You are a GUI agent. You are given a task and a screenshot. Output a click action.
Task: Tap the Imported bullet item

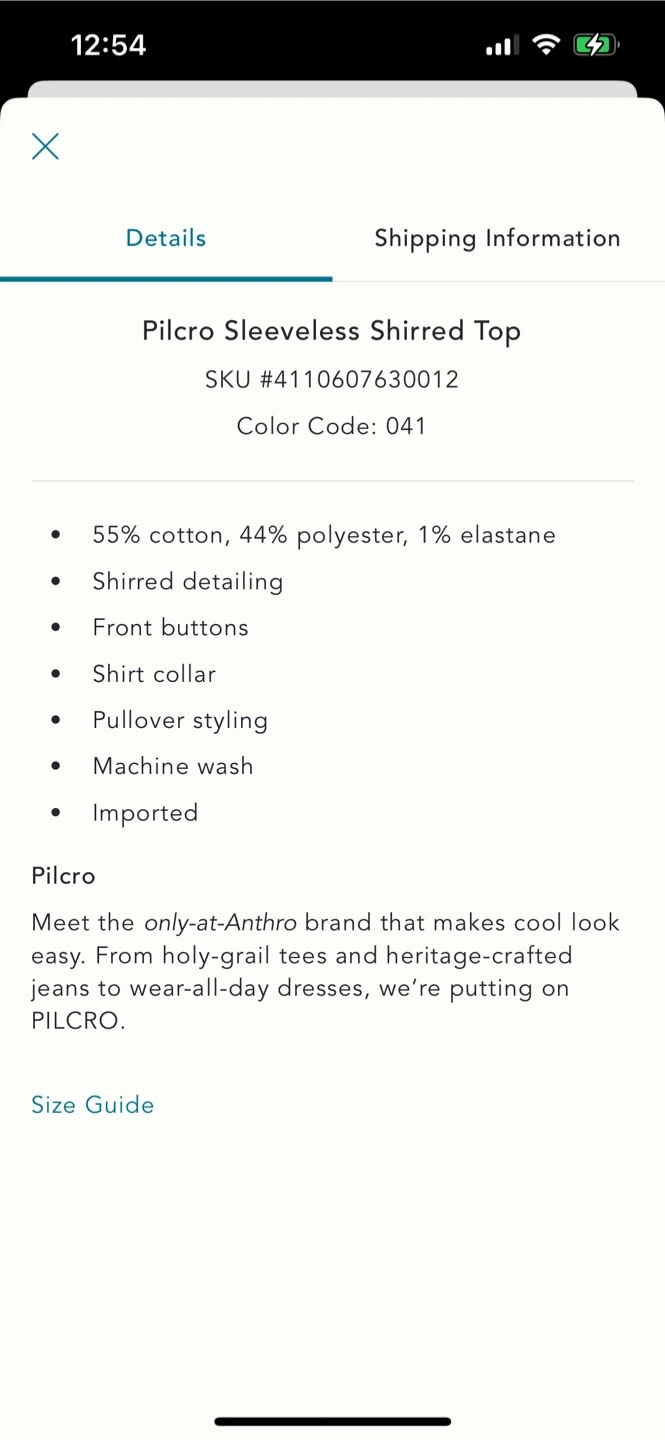(x=145, y=813)
